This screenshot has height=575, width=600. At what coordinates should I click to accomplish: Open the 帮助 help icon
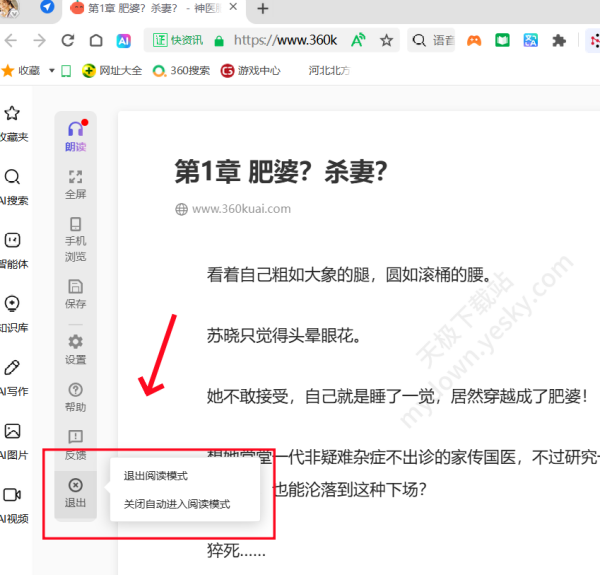pyautogui.click(x=76, y=396)
